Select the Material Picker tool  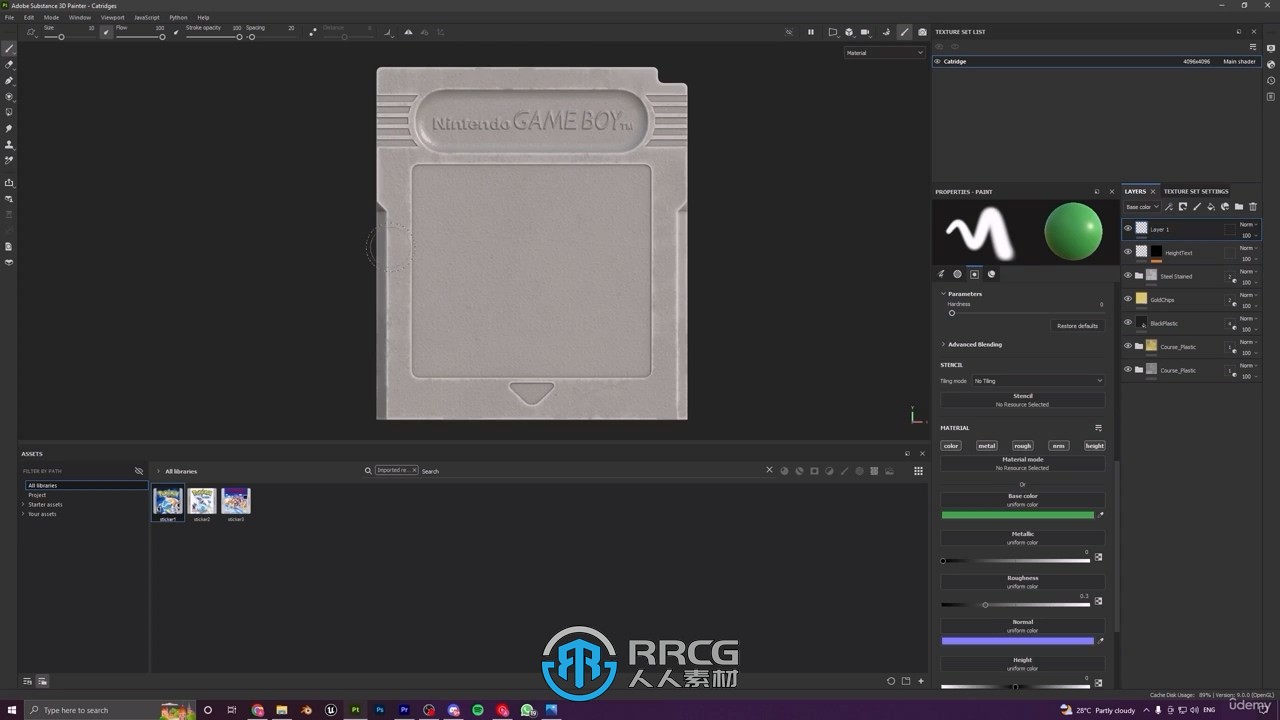[x=9, y=160]
